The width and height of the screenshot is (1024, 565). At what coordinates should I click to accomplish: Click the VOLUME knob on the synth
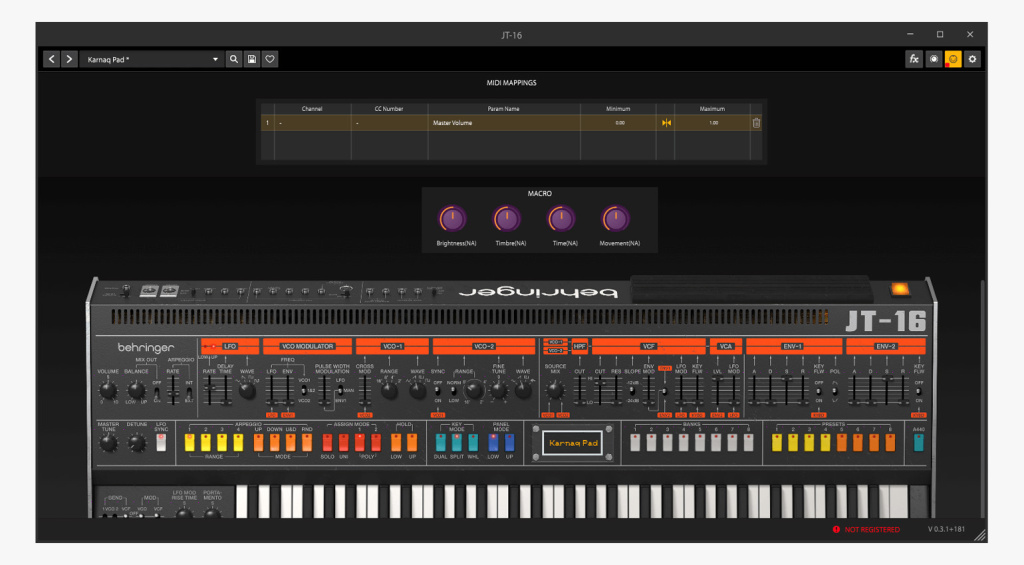click(108, 391)
